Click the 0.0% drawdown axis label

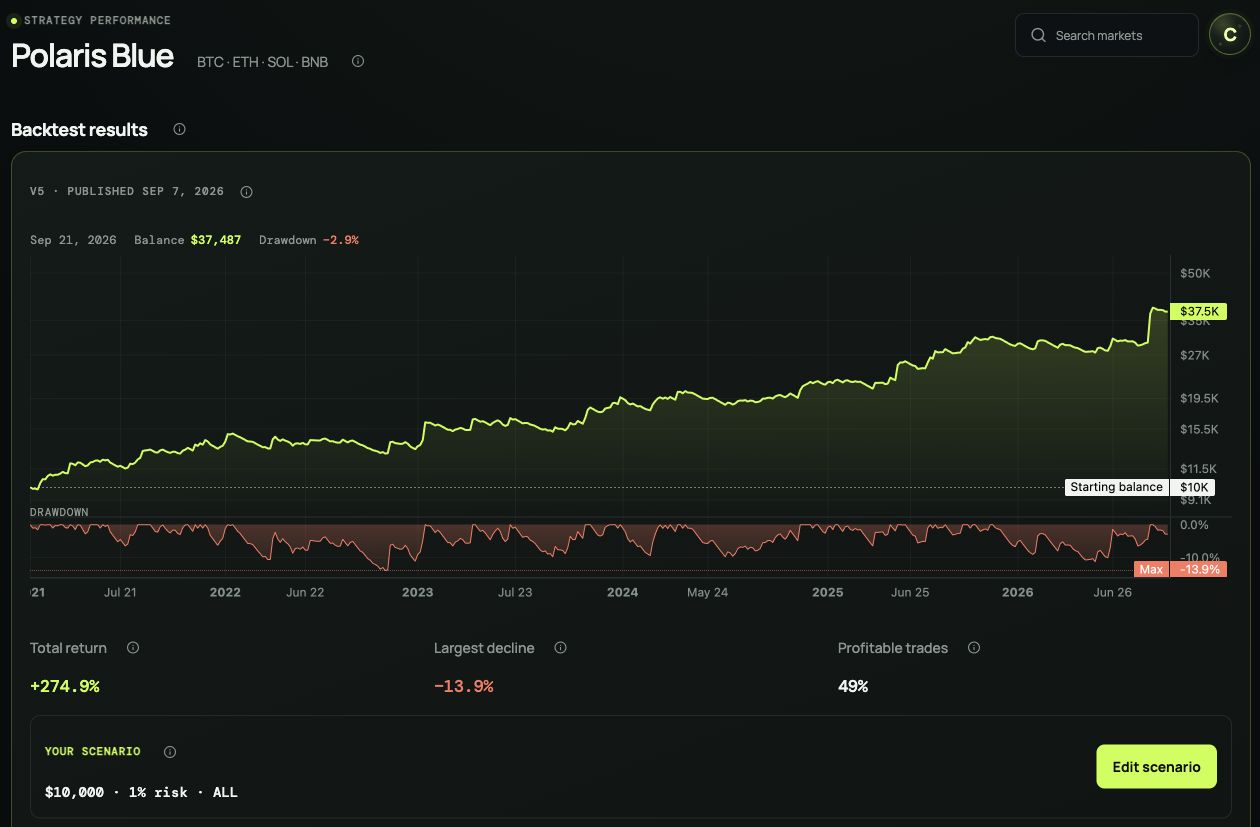click(x=1194, y=525)
